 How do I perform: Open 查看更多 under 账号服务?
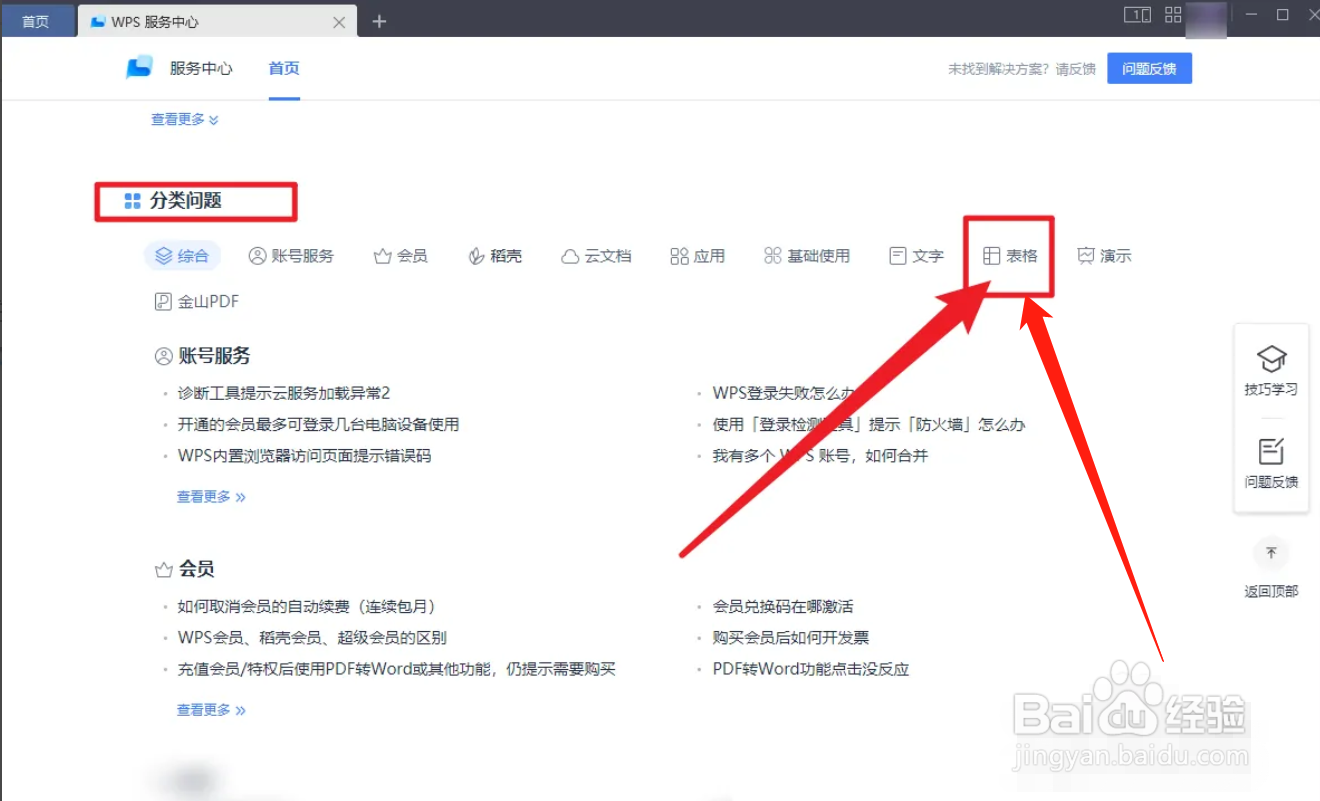211,496
